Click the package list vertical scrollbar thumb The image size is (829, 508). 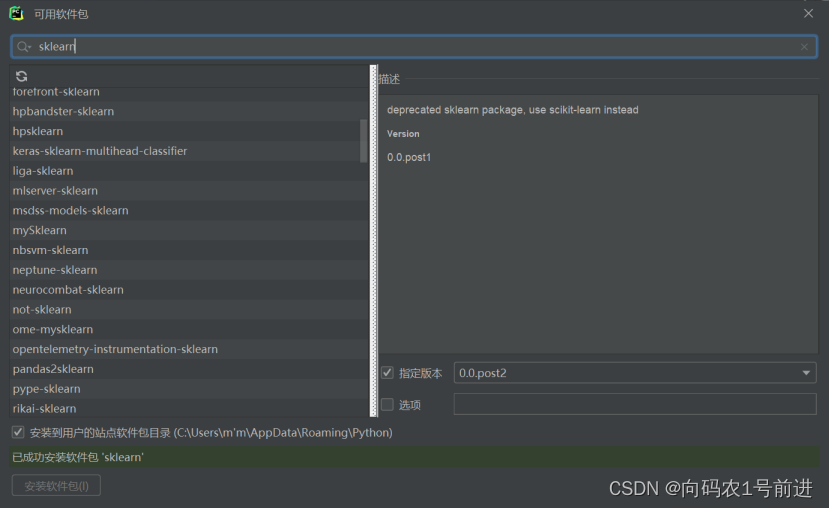coord(363,141)
